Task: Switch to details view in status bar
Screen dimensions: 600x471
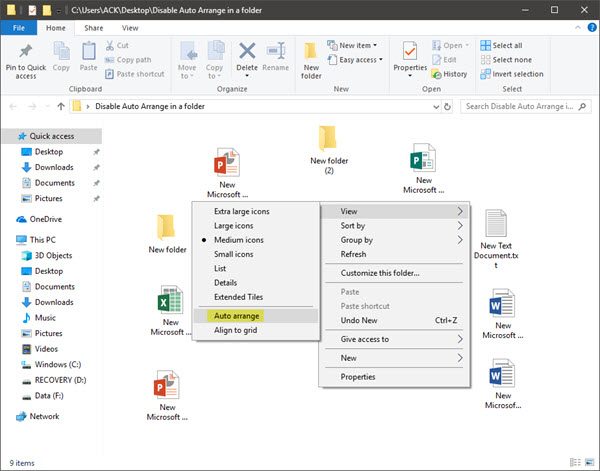Action: tap(576, 463)
